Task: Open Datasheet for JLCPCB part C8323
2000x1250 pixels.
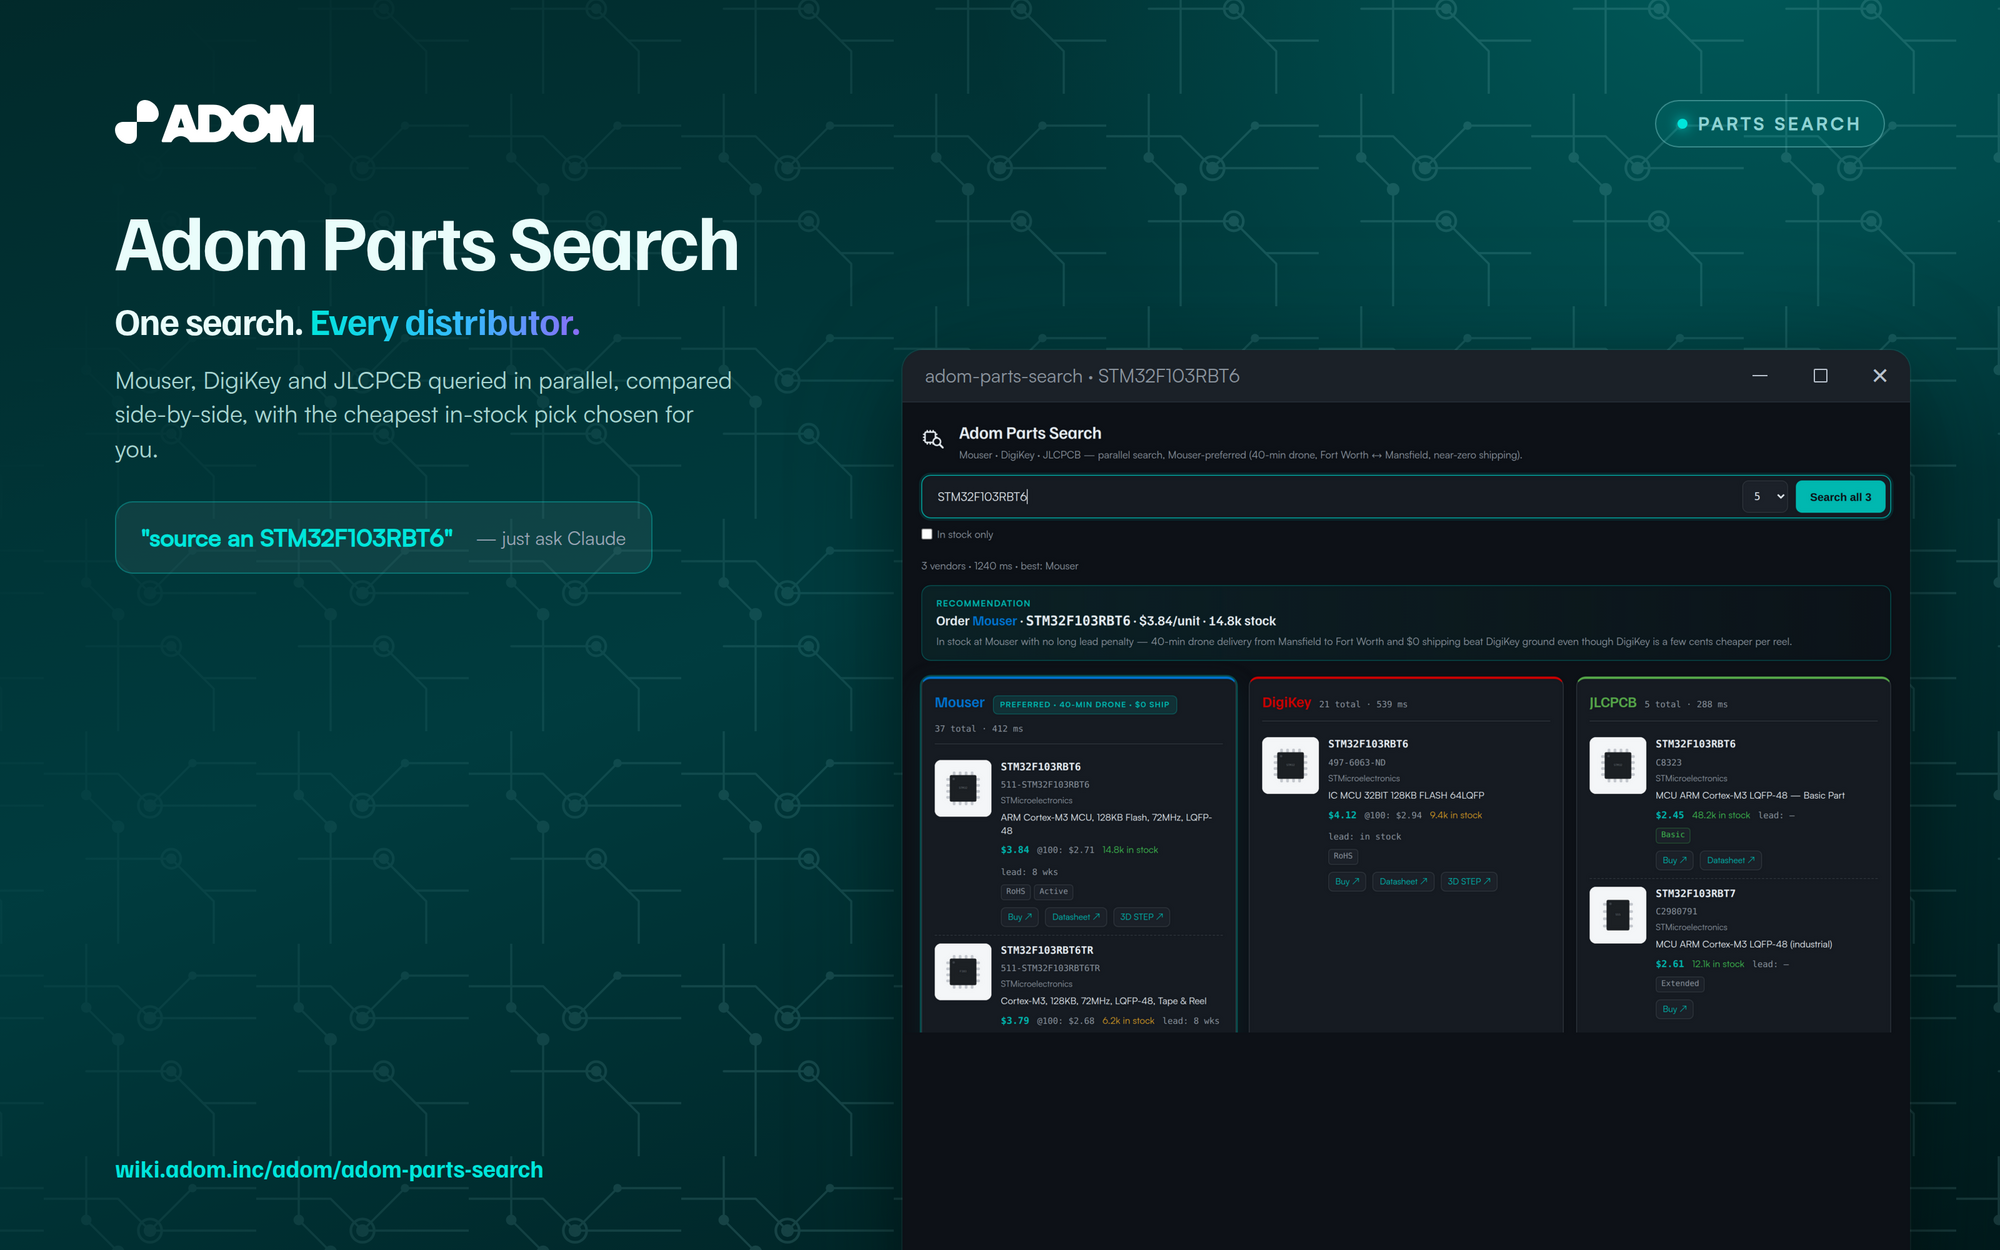Action: click(x=1730, y=860)
